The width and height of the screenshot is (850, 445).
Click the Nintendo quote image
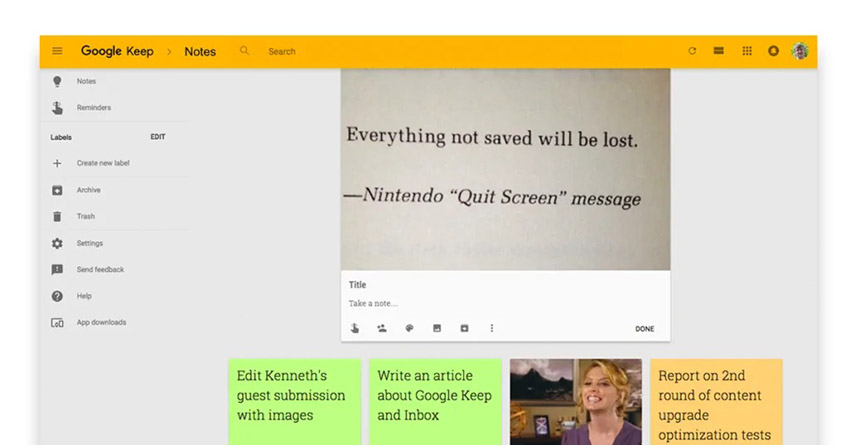point(505,169)
